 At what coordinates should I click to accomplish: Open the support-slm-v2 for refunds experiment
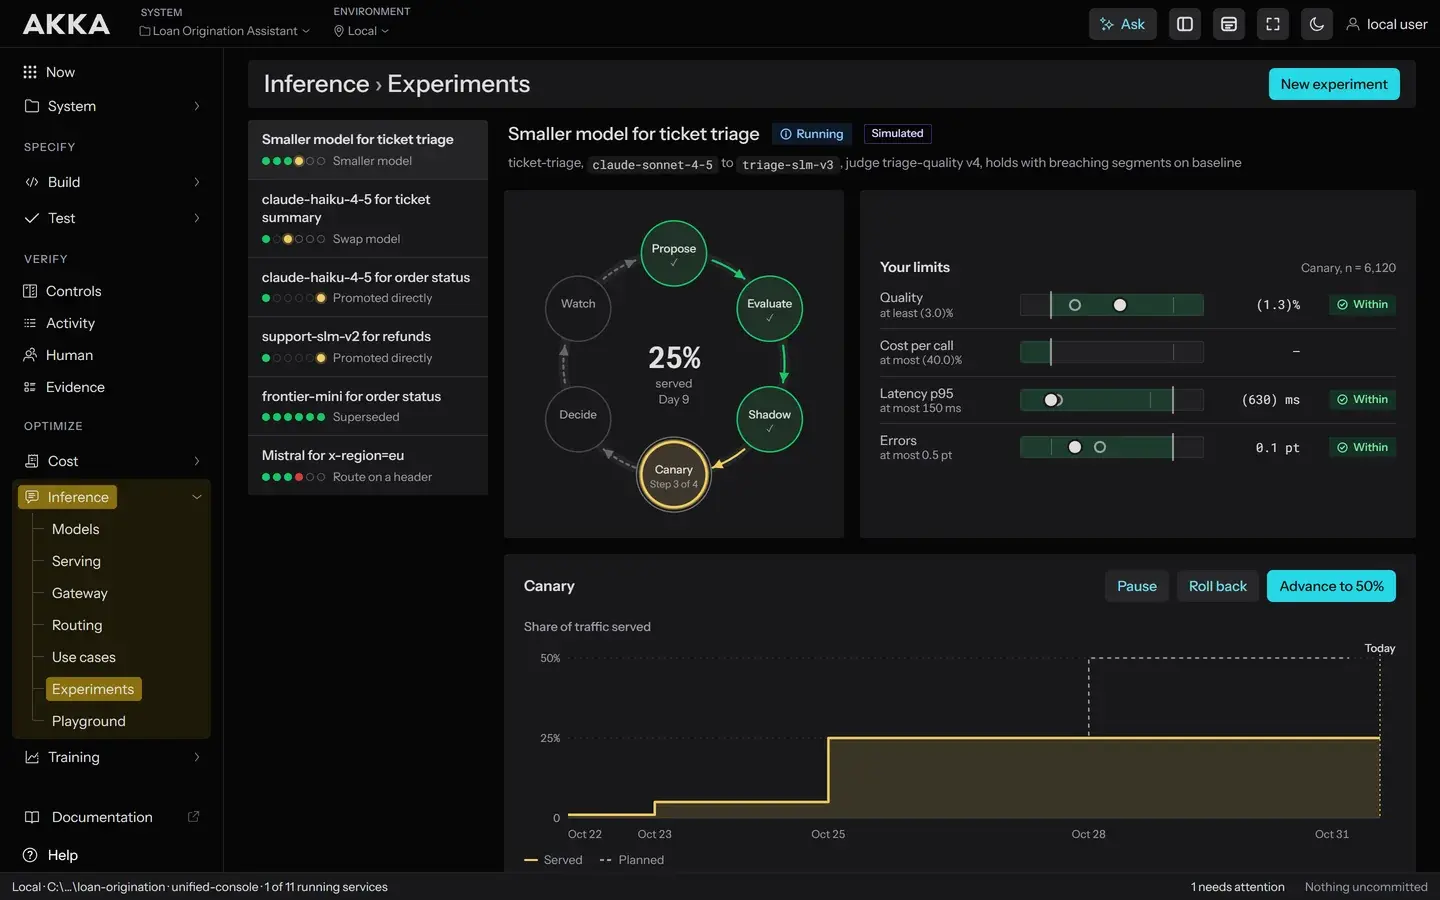pos(368,346)
